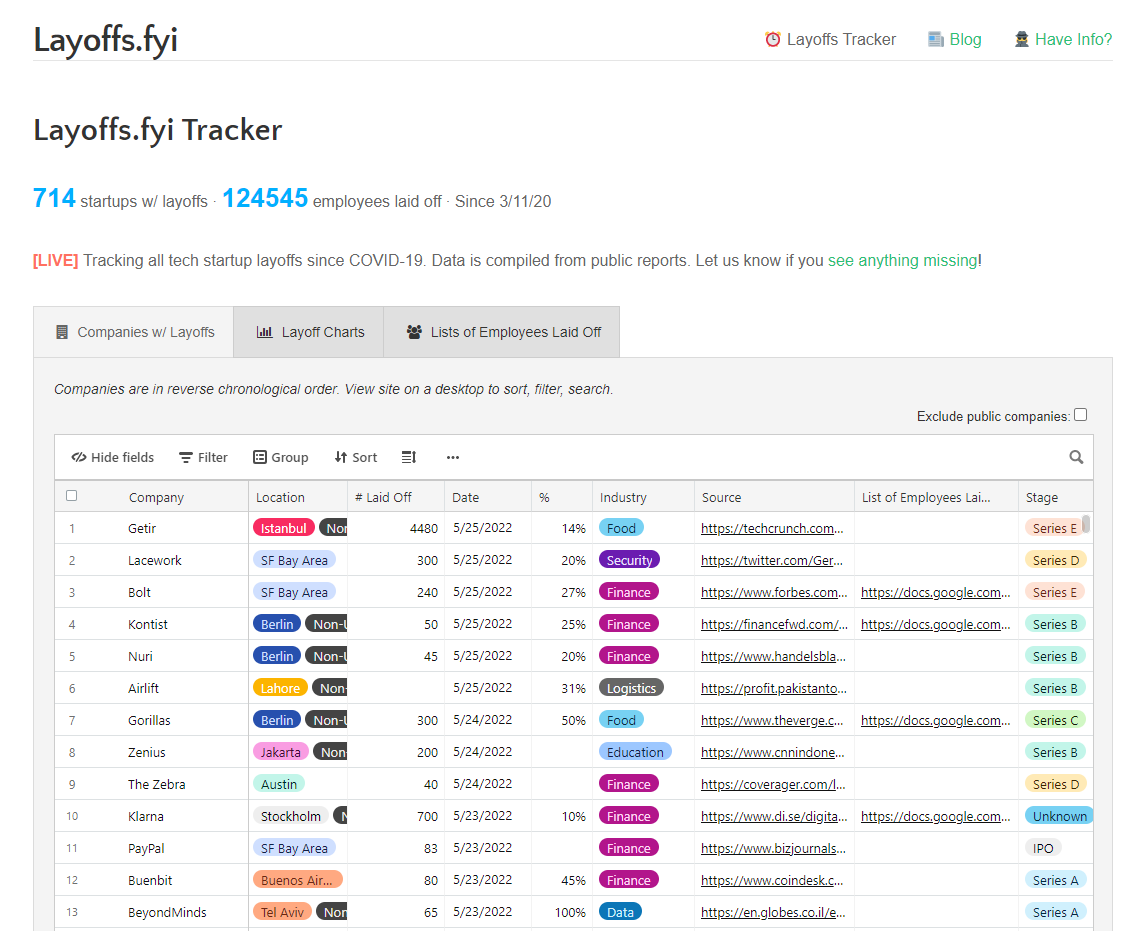1144x931 pixels.
Task: Click the Lahore location tag for Airlift
Action: tap(280, 688)
